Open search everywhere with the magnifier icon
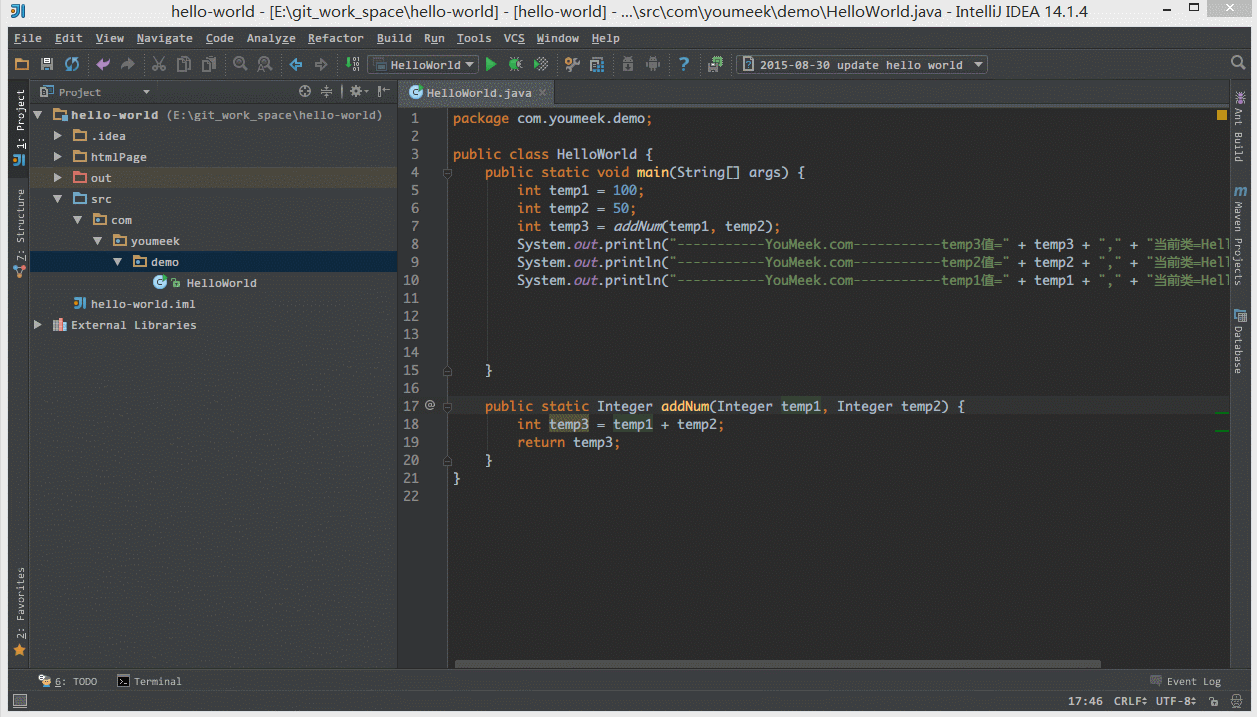The width and height of the screenshot is (1257, 717). pos(1238,61)
